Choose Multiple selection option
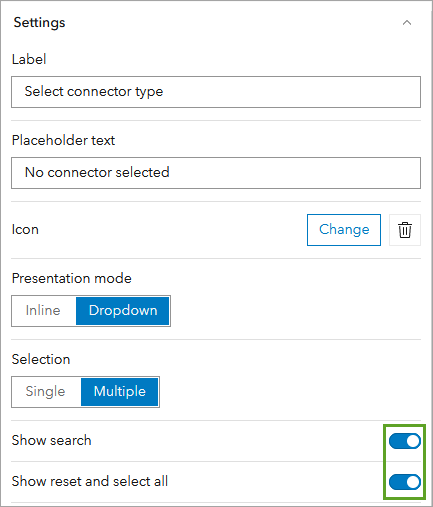Image resolution: width=433 pixels, height=507 pixels. 120,392
